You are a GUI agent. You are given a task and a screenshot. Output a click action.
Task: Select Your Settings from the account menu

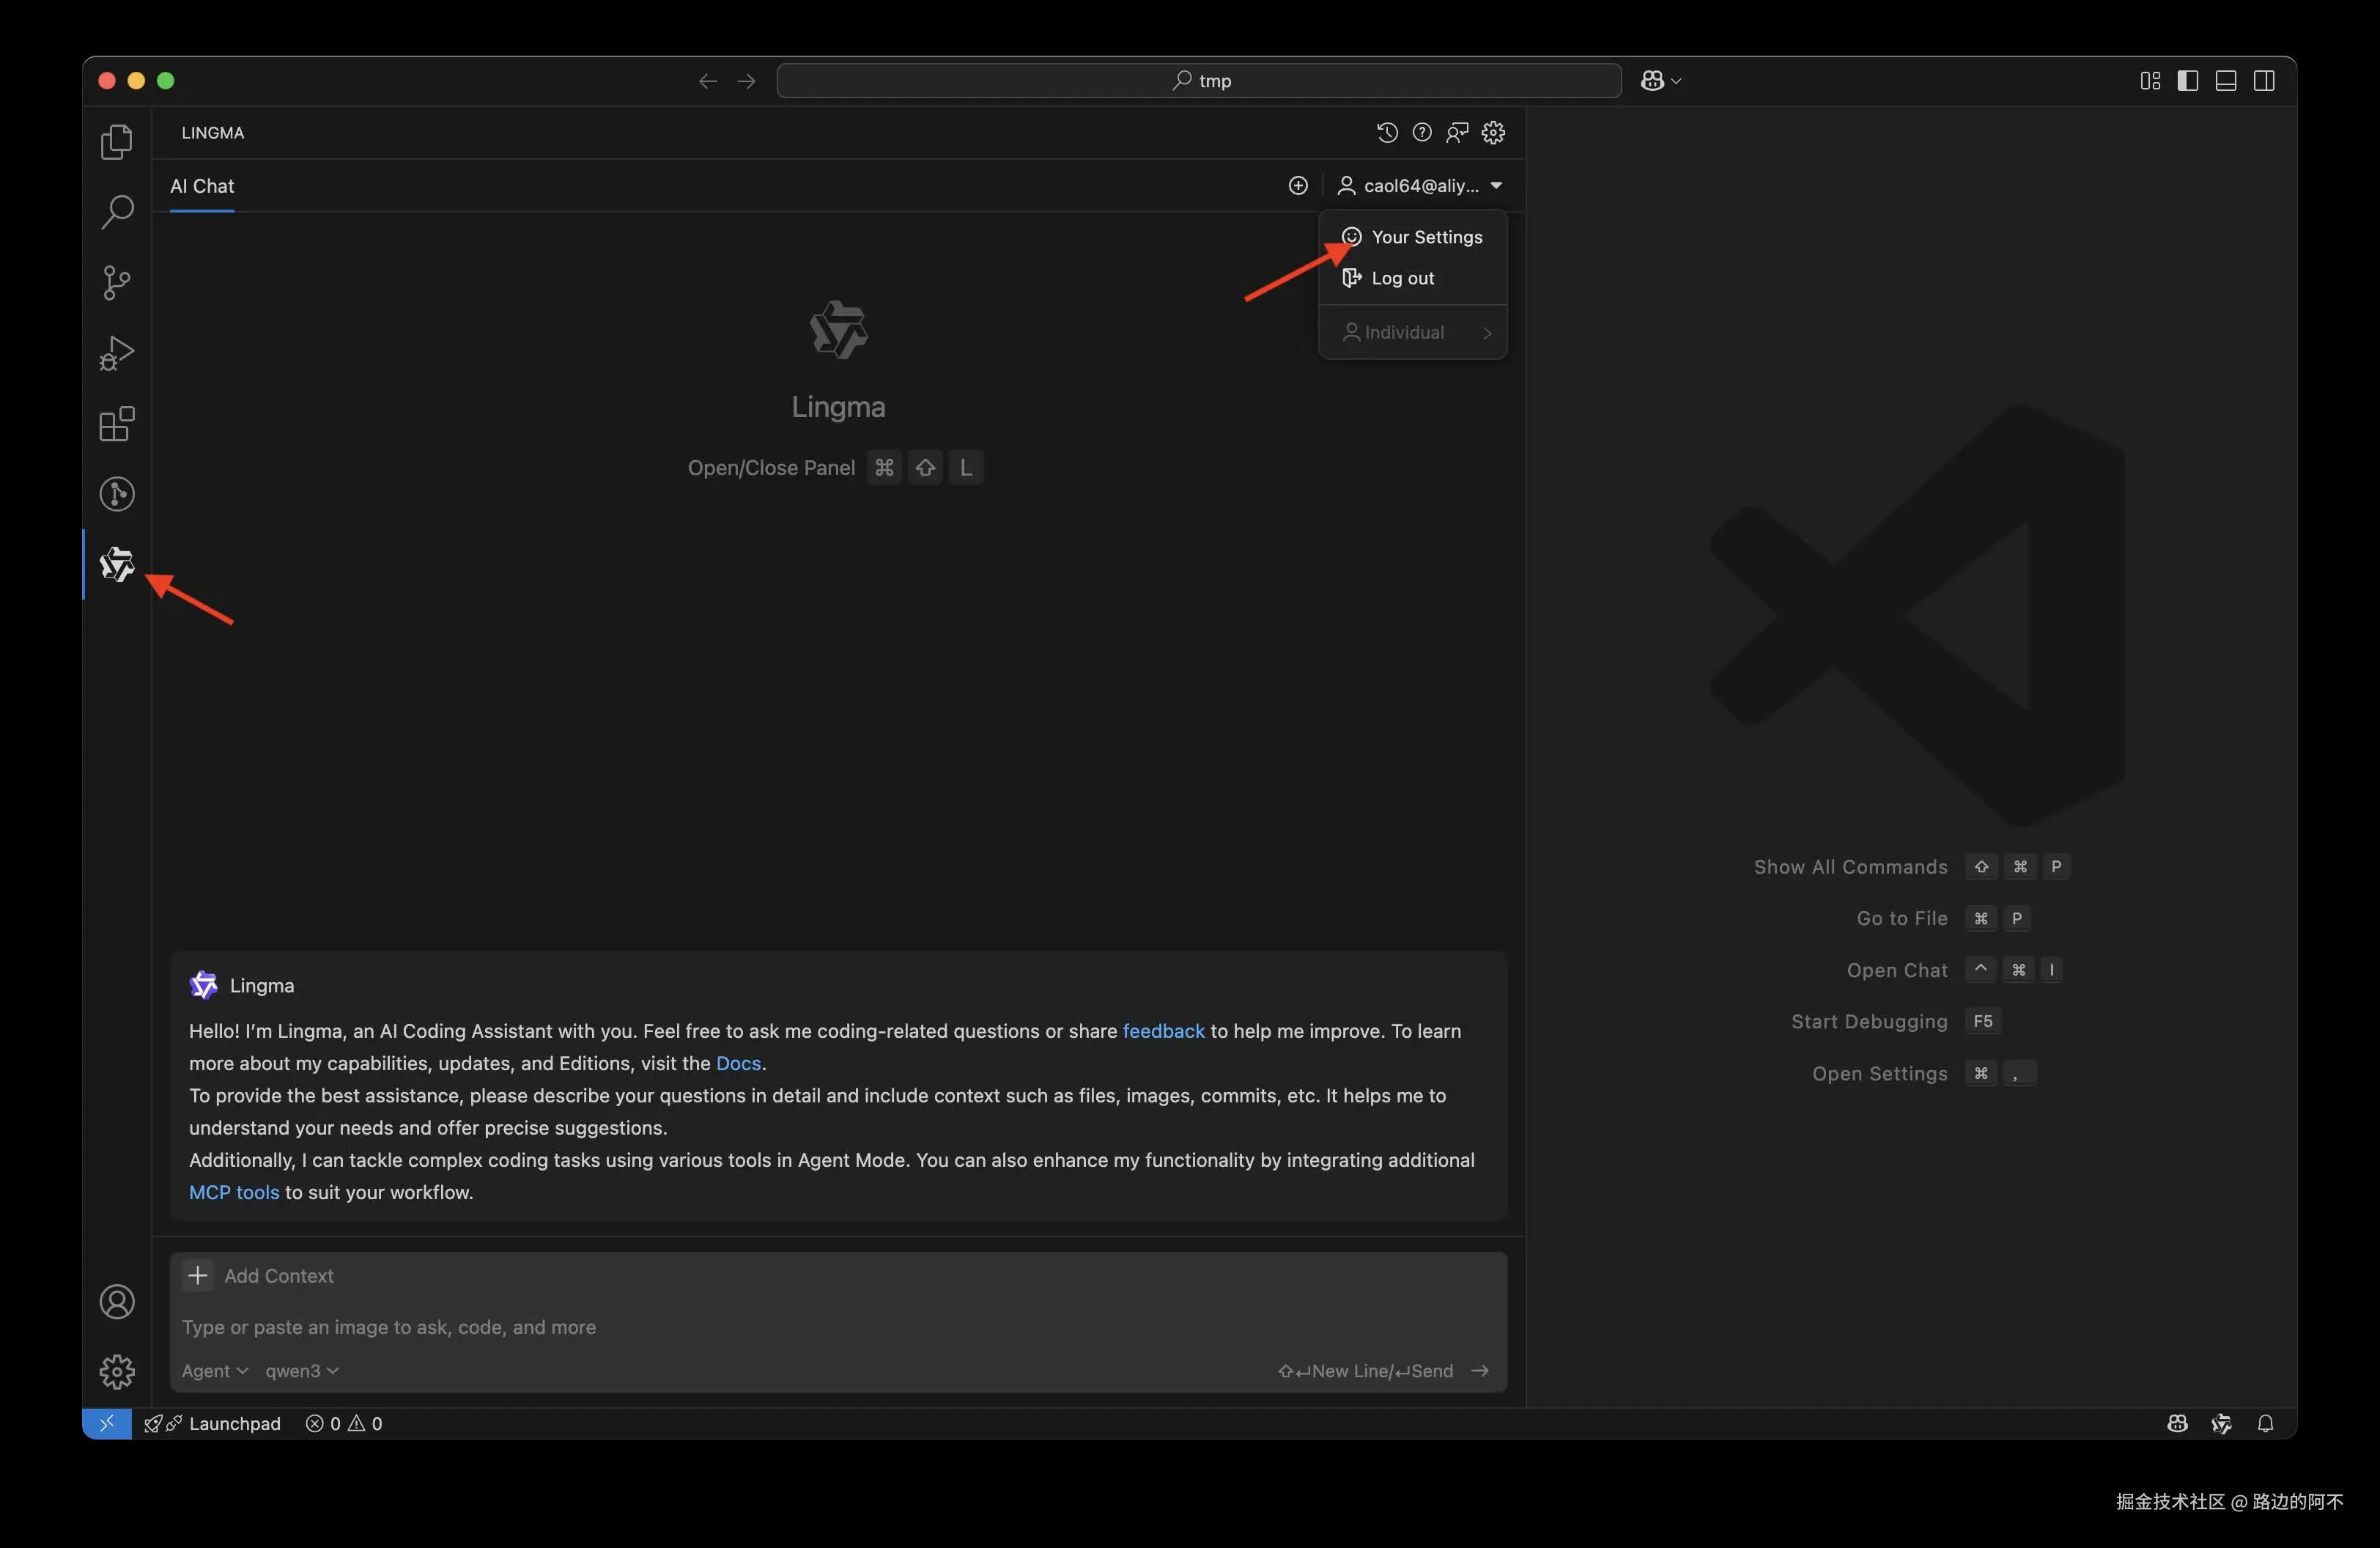(x=1425, y=237)
